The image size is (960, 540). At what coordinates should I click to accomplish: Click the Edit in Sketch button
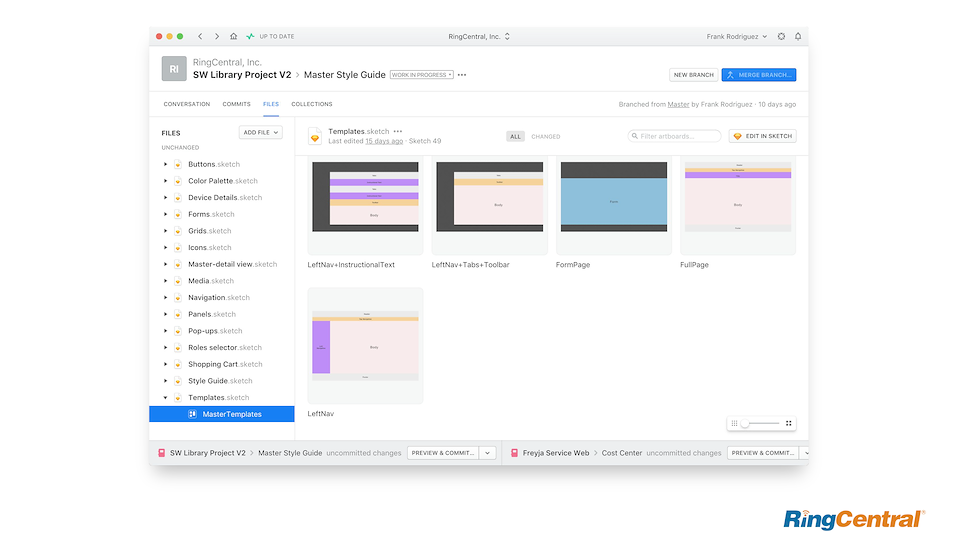click(762, 136)
